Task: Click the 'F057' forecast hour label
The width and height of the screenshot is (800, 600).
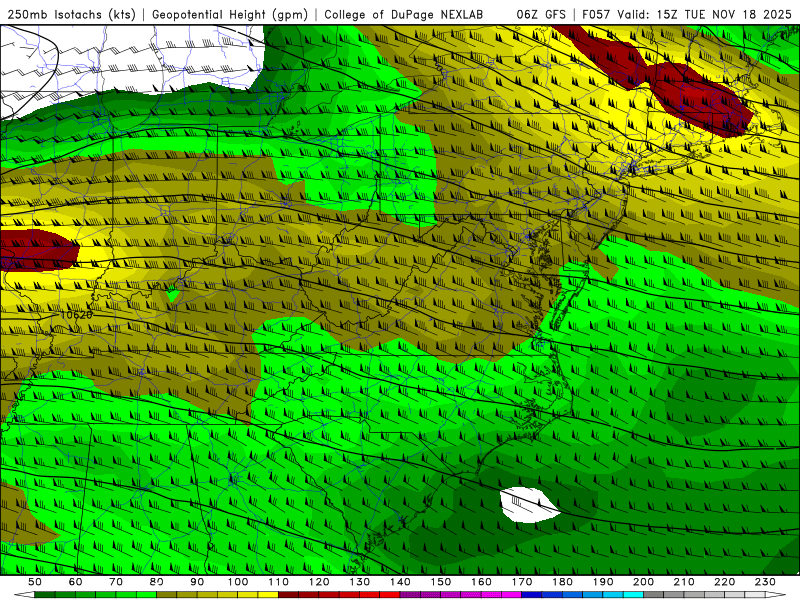Action: click(x=597, y=15)
